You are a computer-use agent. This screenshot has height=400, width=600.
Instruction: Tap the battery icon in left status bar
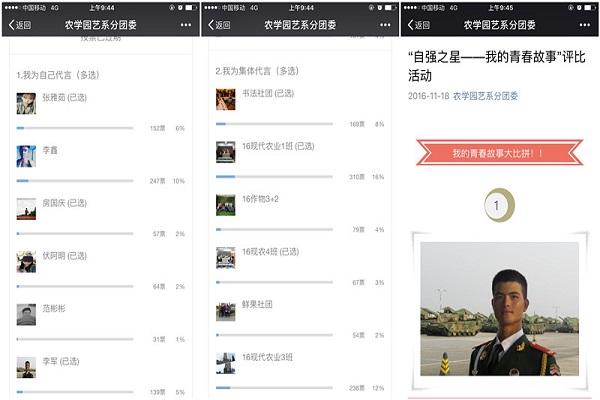coord(191,7)
